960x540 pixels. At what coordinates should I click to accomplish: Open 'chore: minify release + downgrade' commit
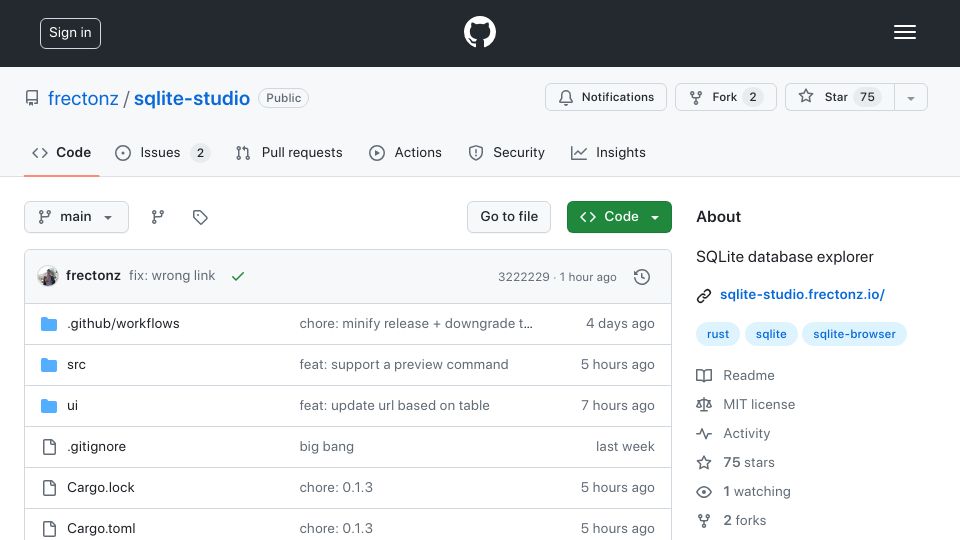pos(416,323)
